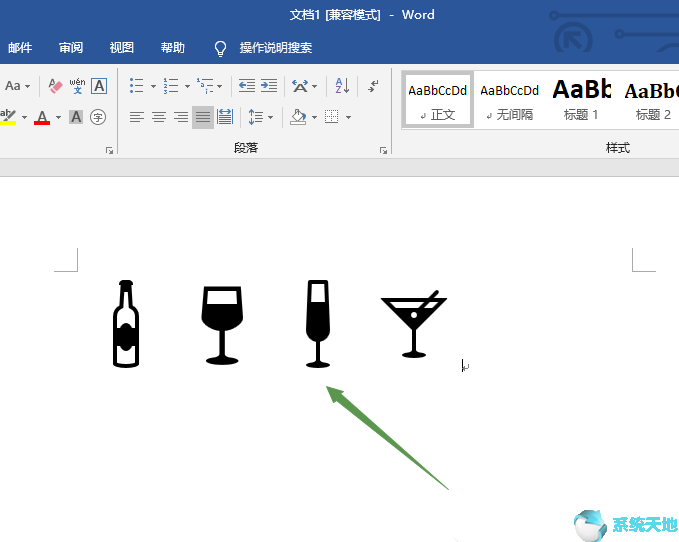Open the Multilevel List dropdown arrow
This screenshot has height=542, width=679.
(x=220, y=86)
